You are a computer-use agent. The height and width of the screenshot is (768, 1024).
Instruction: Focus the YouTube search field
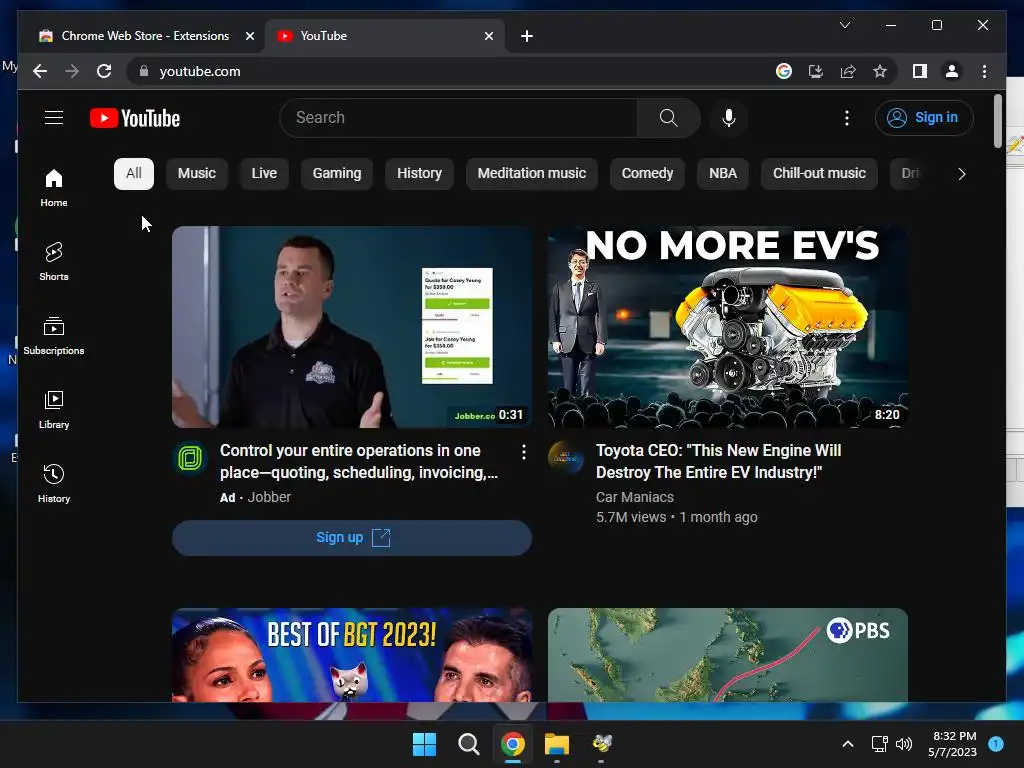(458, 118)
